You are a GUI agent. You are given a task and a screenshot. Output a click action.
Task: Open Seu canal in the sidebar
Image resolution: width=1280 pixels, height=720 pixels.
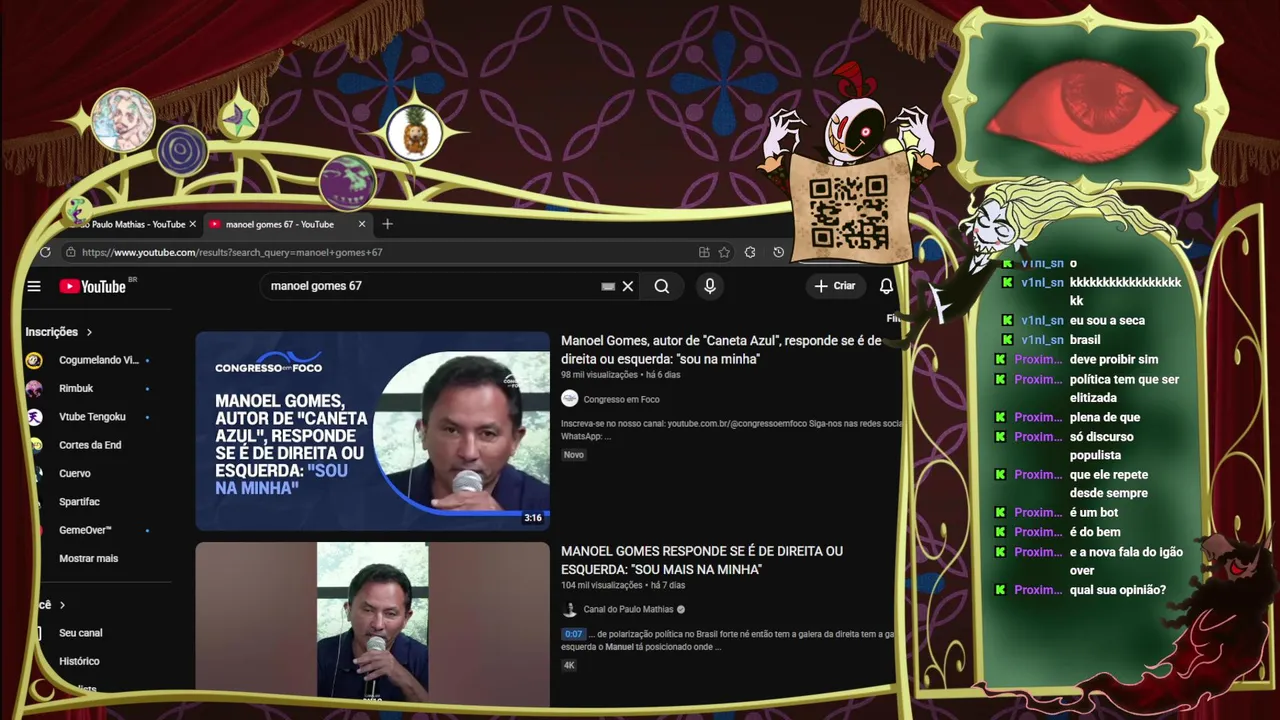click(x=81, y=633)
